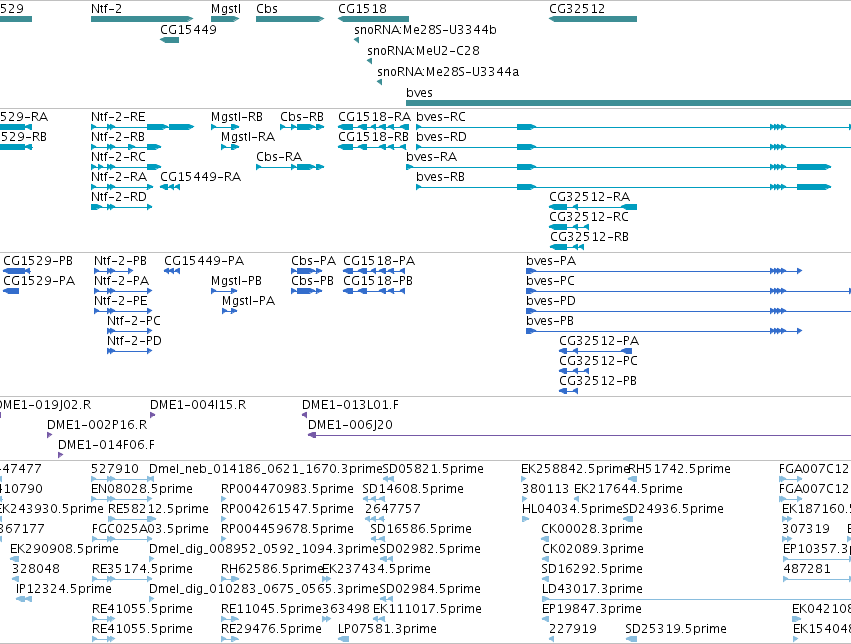
Task: Select transcript CG1518-RB
Action: (x=372, y=147)
